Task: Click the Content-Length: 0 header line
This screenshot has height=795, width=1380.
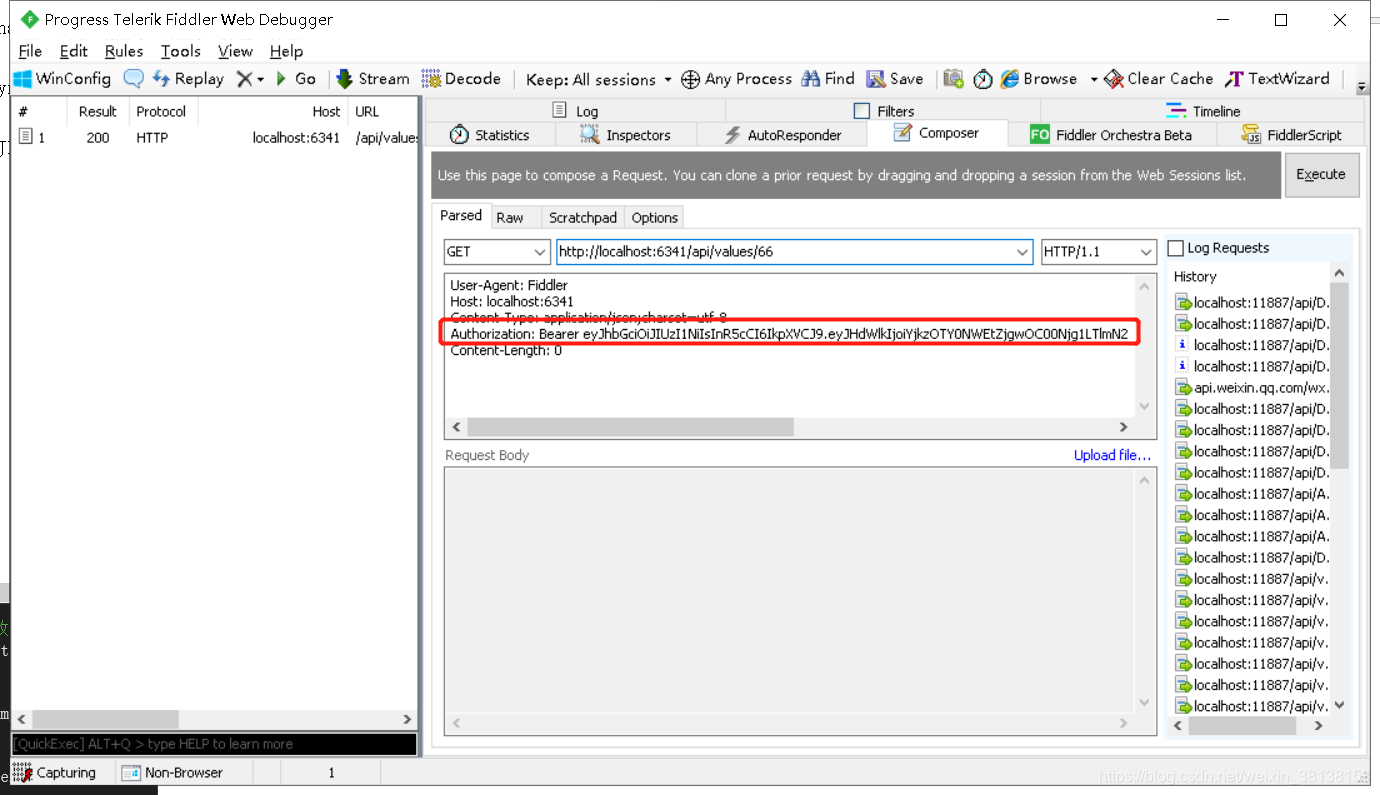Action: (x=506, y=351)
